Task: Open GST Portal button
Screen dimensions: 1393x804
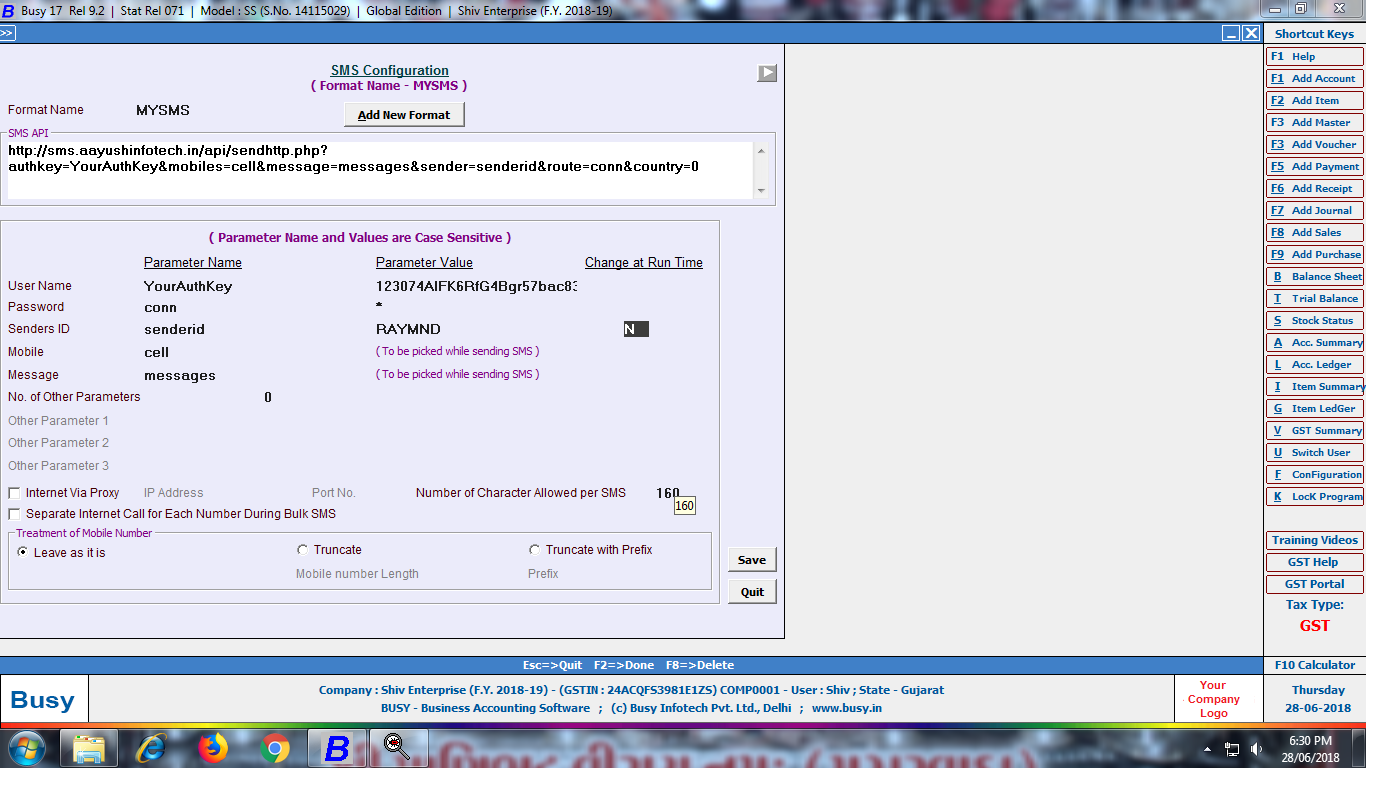Action: pos(1314,584)
